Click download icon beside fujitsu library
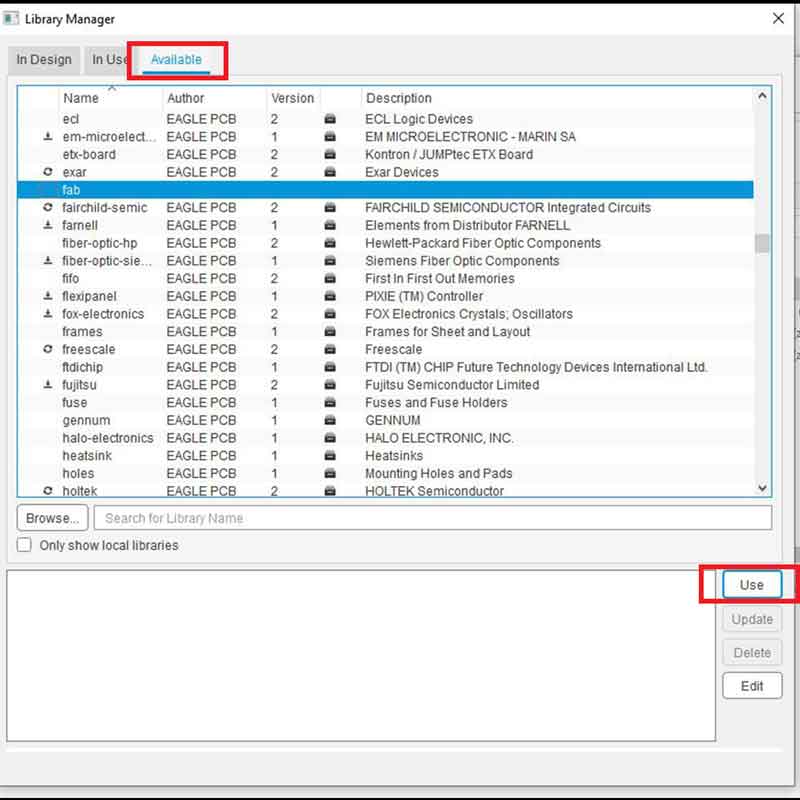 [x=48, y=385]
